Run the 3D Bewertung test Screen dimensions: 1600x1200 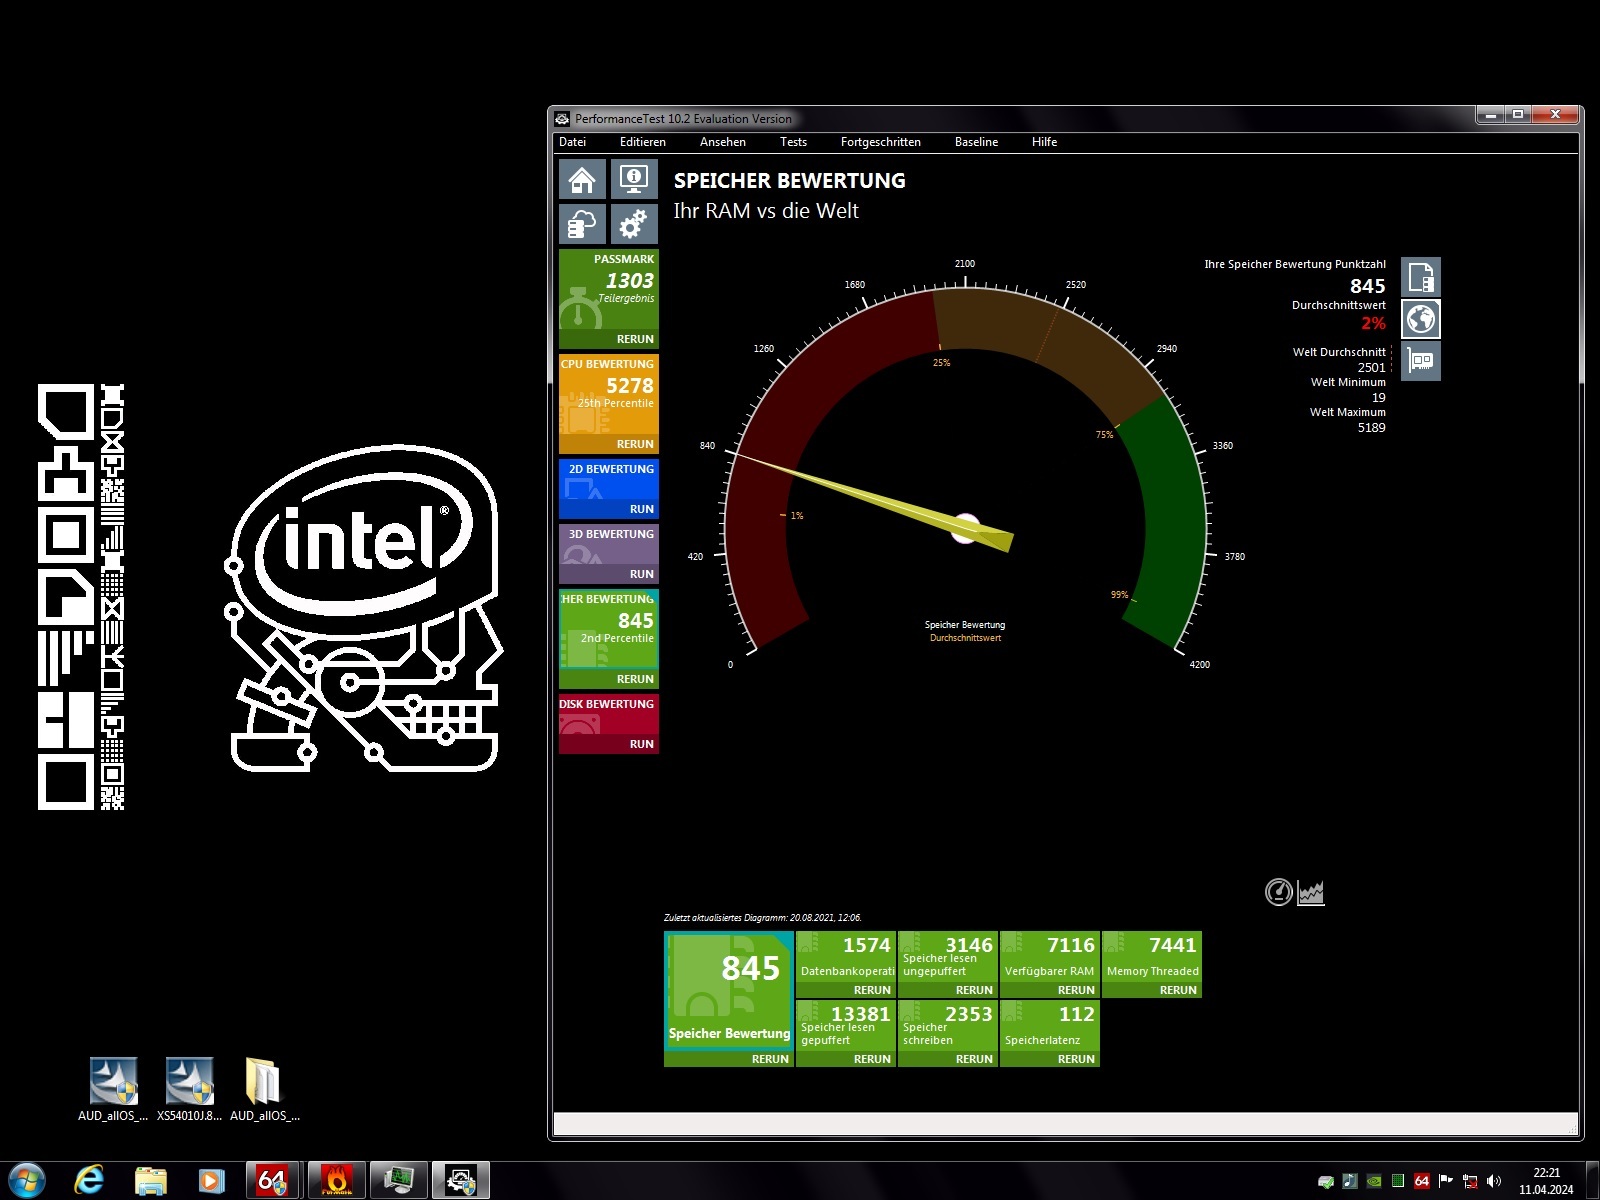click(641, 574)
